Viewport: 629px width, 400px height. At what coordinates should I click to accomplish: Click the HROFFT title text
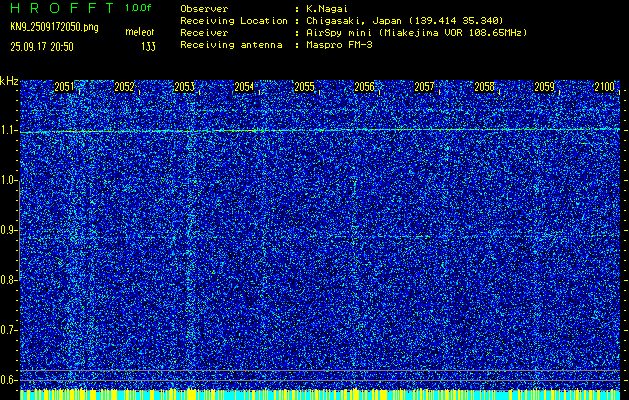click(62, 8)
